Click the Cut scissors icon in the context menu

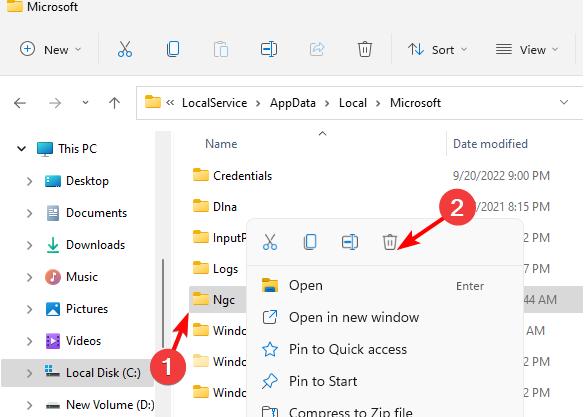pyautogui.click(x=270, y=242)
